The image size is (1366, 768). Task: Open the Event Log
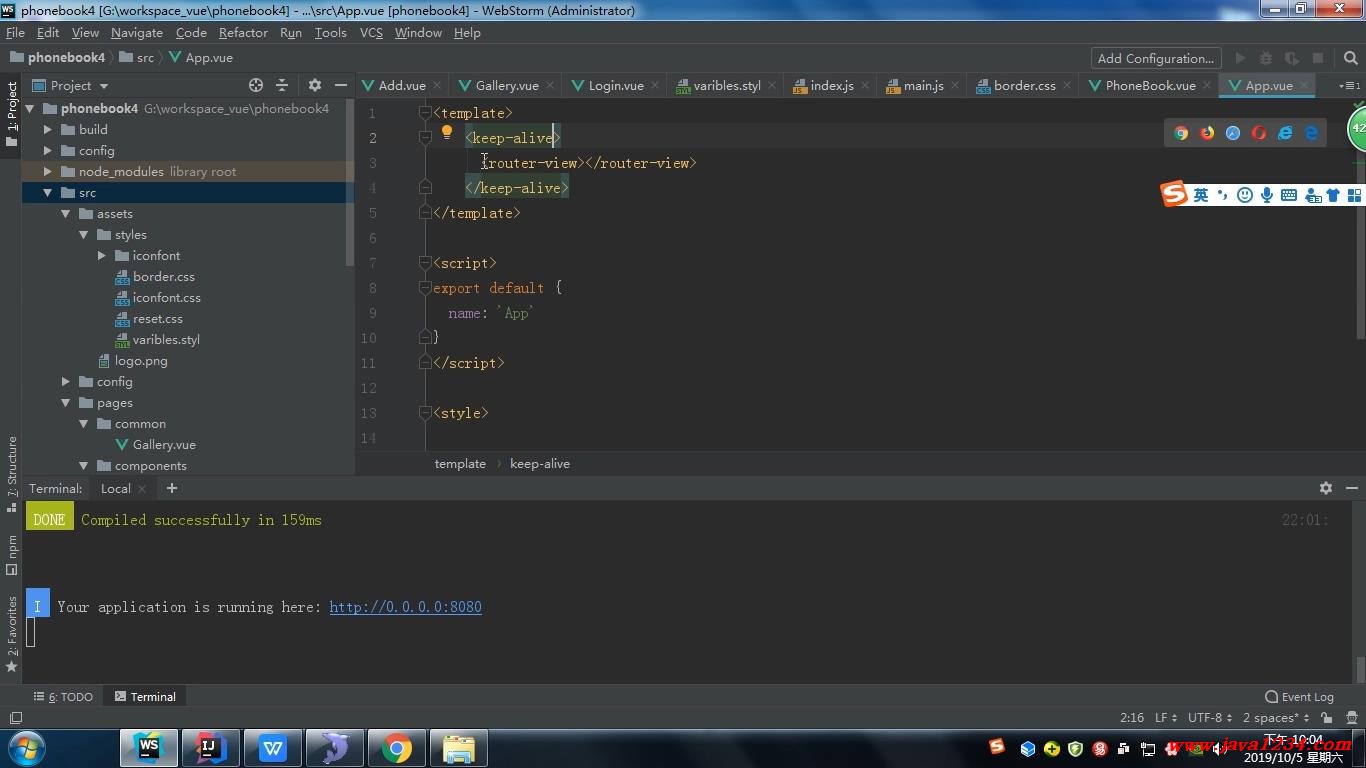tap(1299, 697)
